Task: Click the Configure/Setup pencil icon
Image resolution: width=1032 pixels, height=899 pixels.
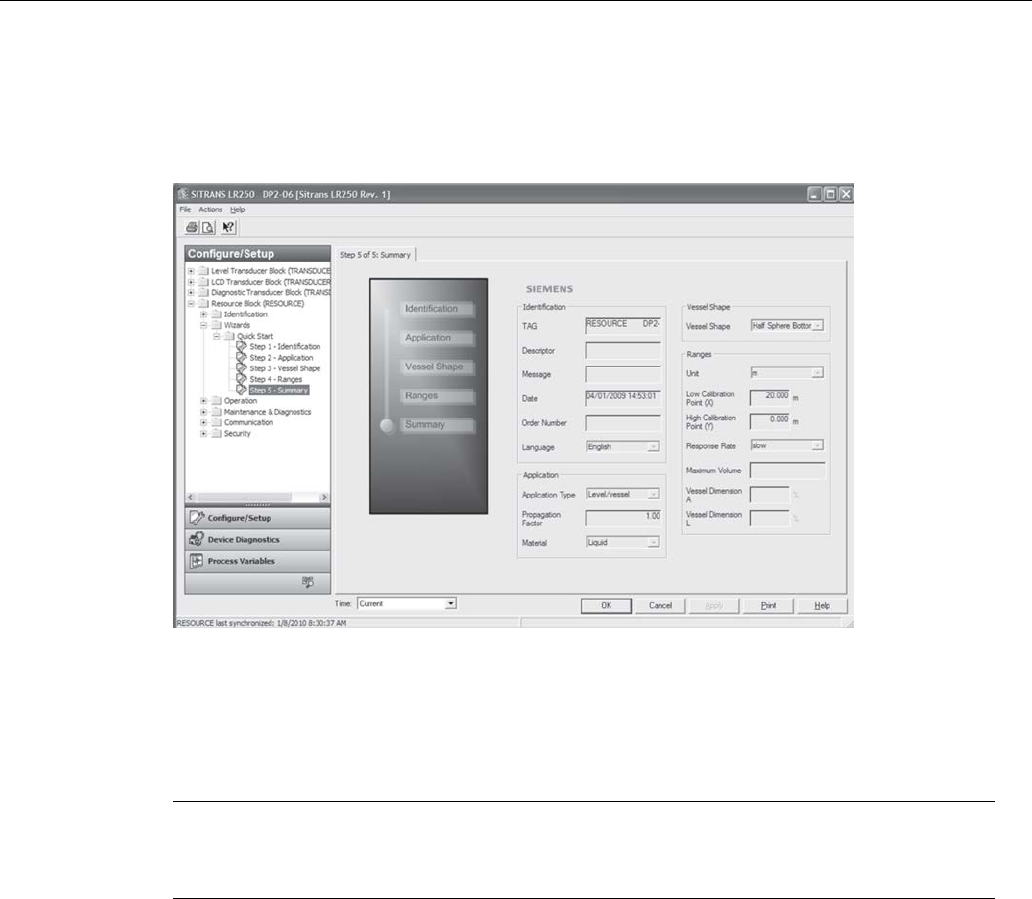Action: coord(197,517)
